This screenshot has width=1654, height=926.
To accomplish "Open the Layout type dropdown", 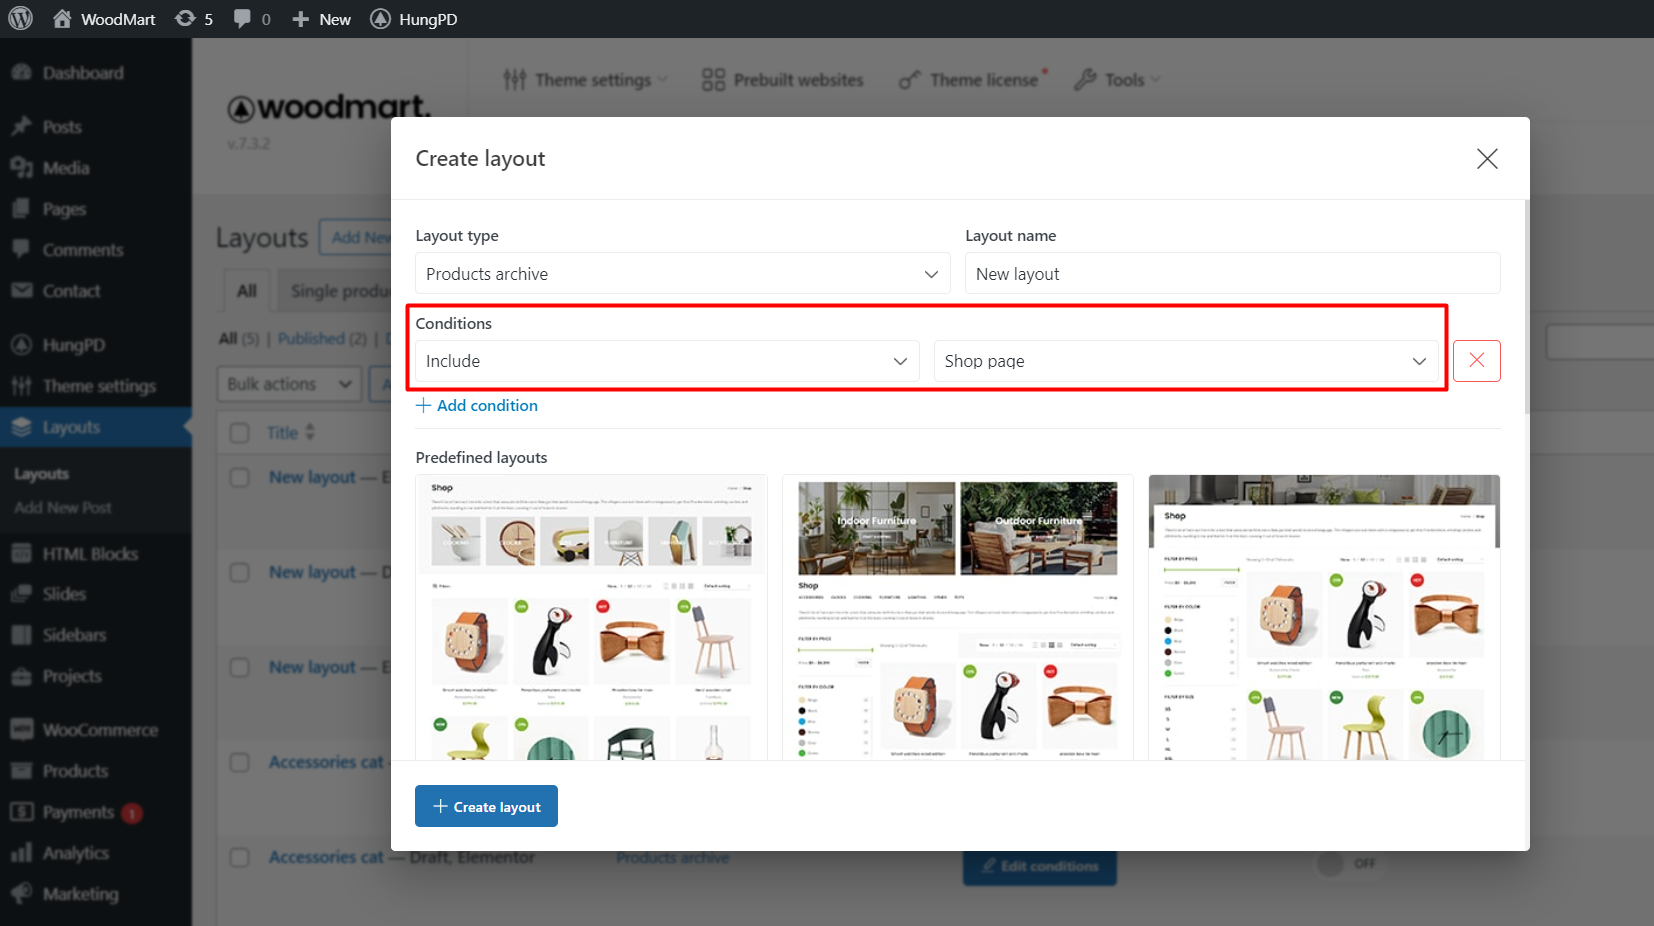I will coord(683,274).
